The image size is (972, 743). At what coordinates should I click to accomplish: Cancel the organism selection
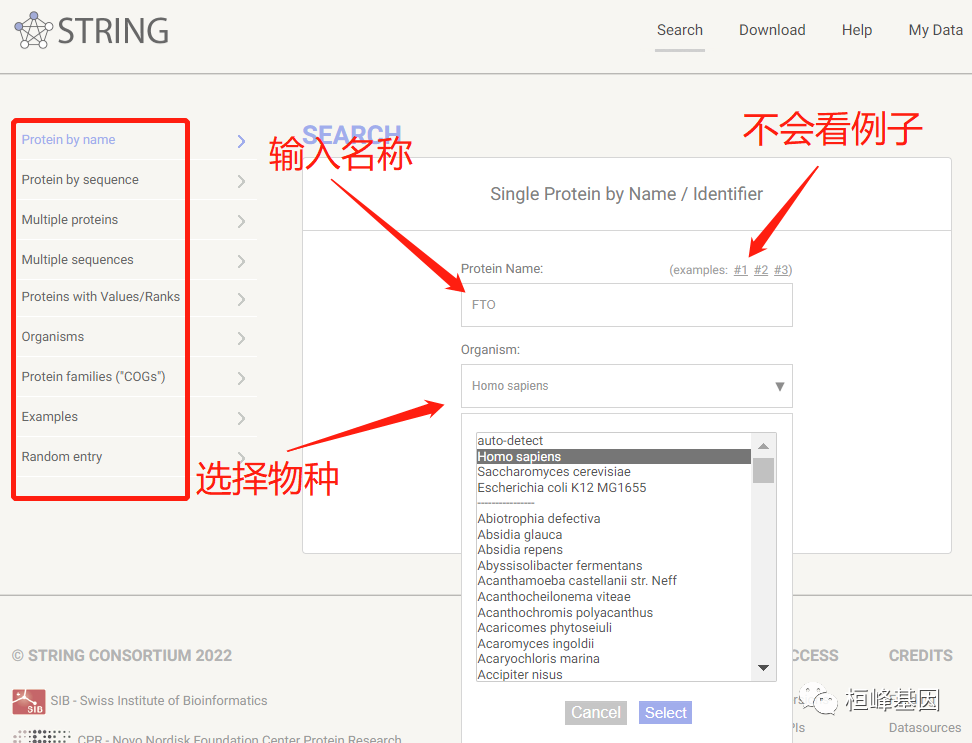pos(596,713)
